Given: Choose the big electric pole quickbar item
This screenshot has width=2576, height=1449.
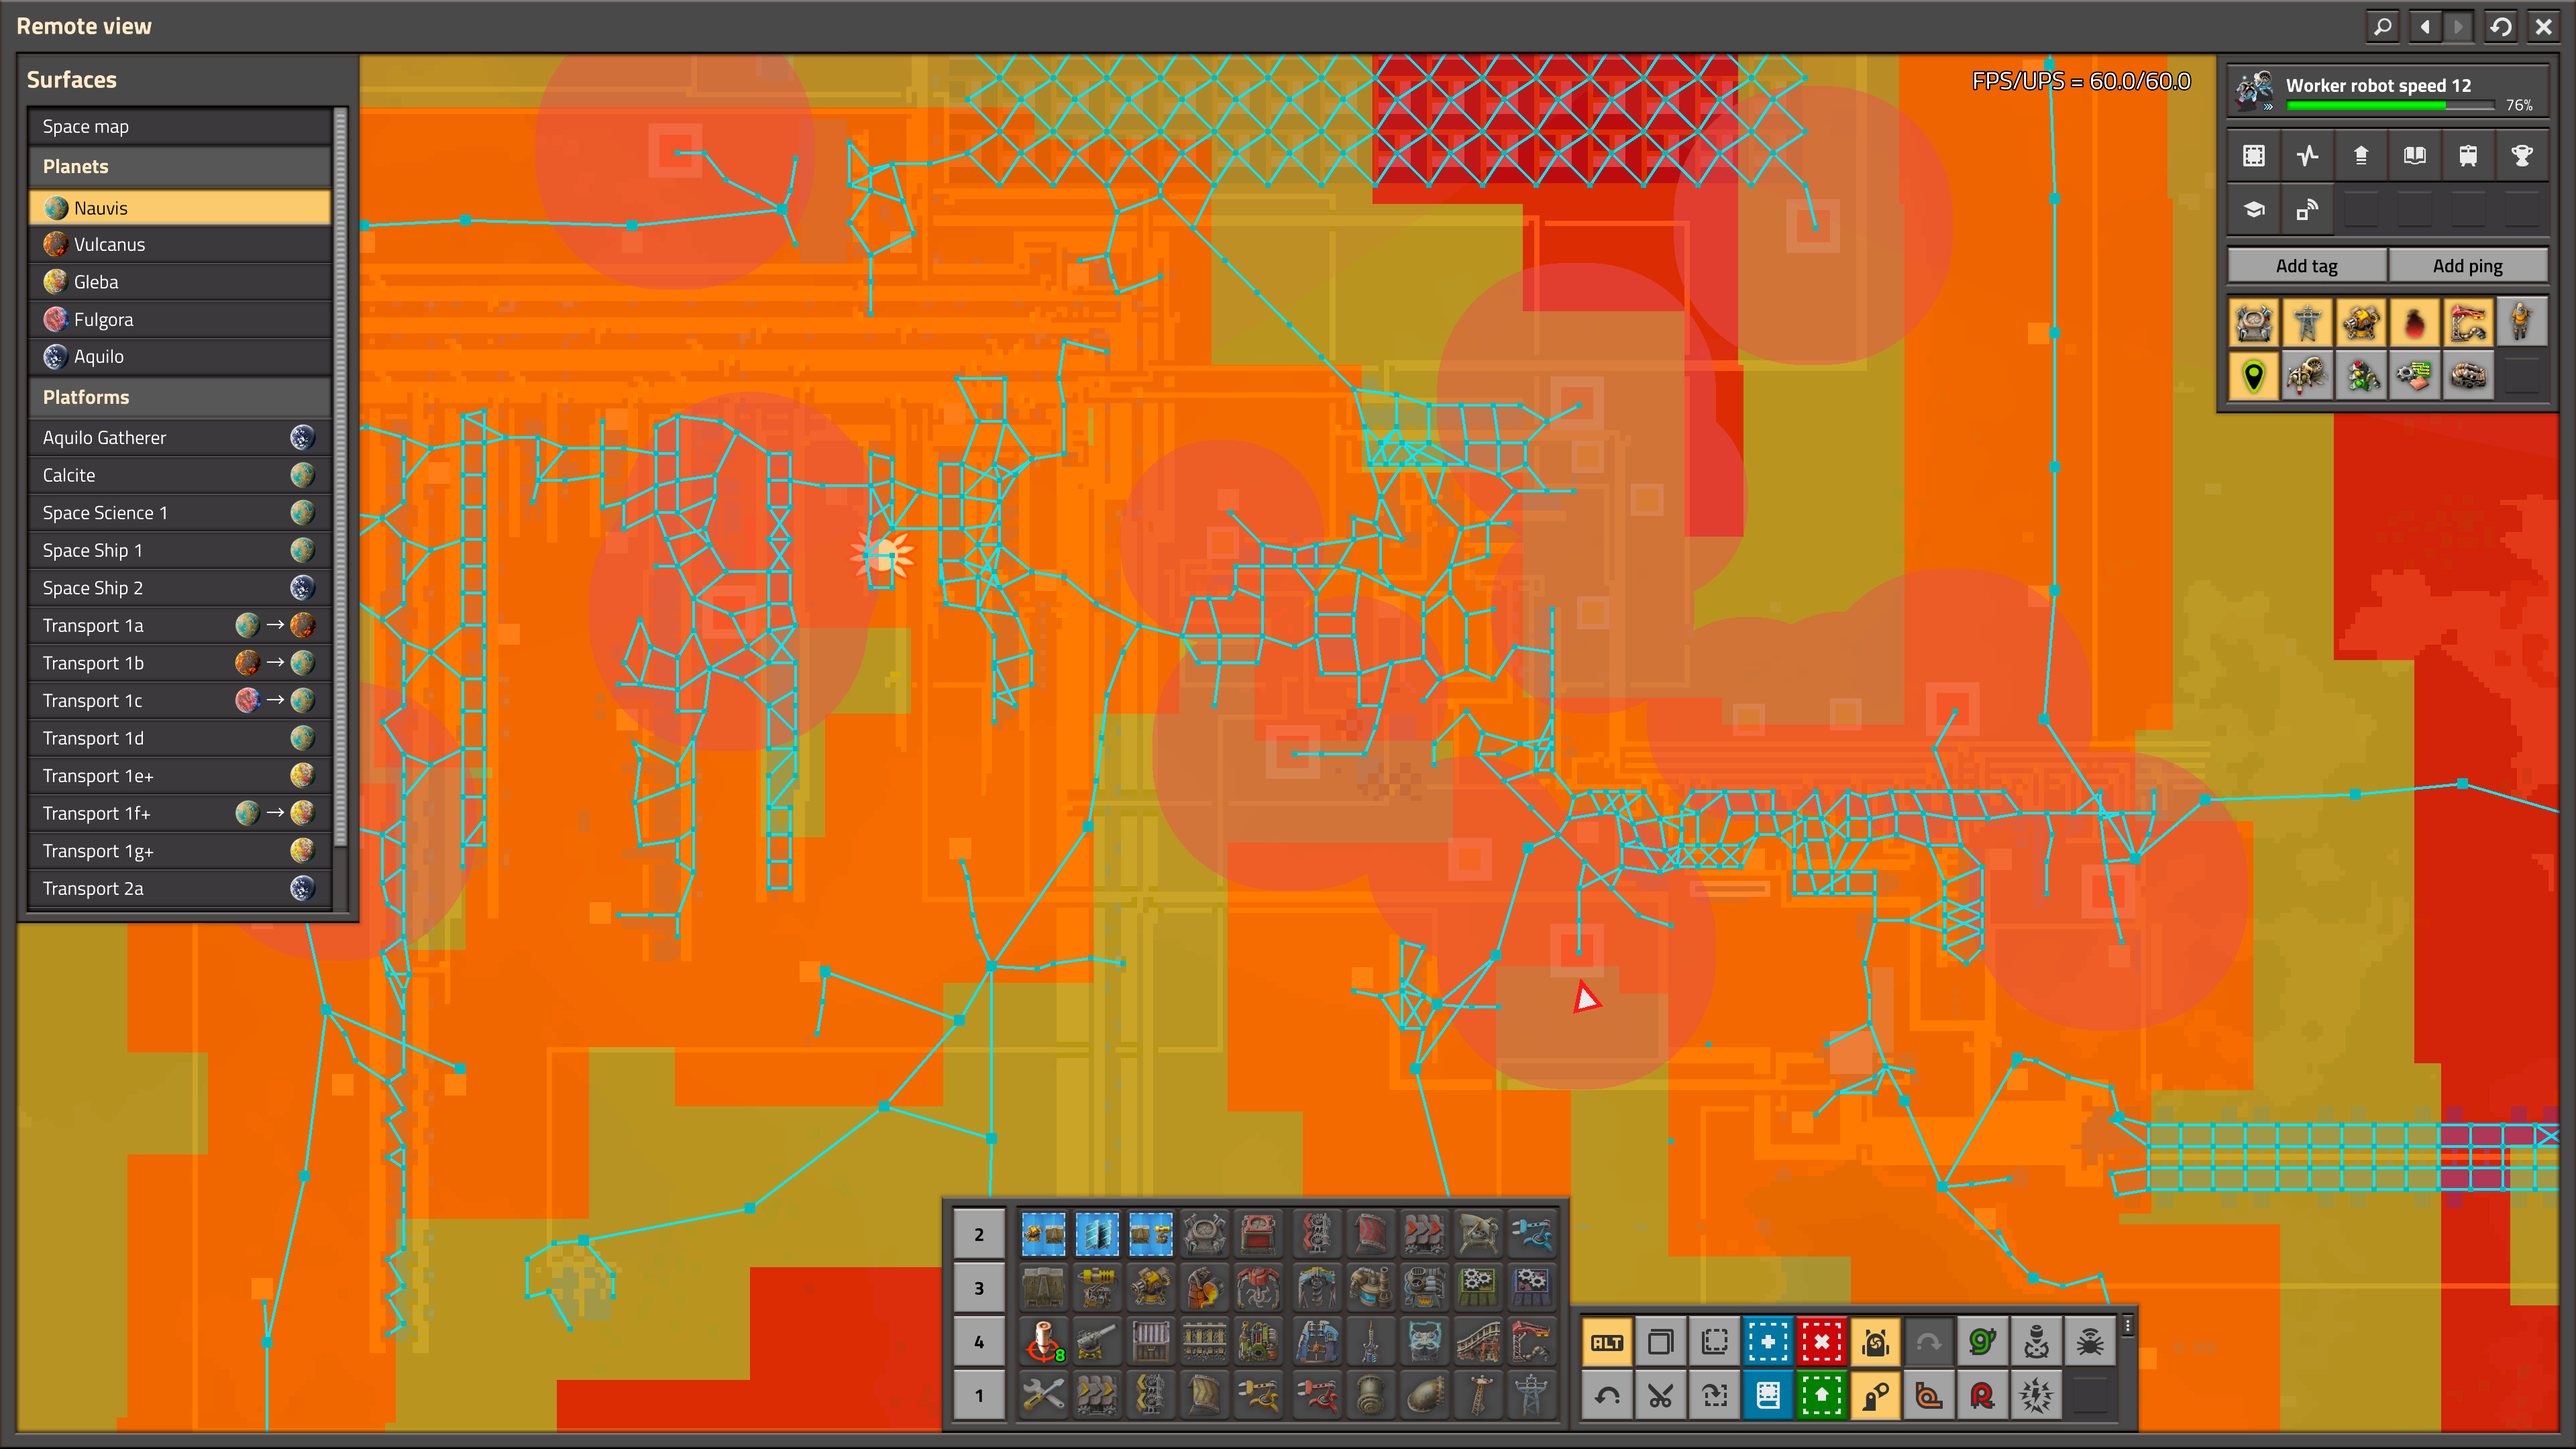Looking at the screenshot, I should (x=1531, y=1395).
